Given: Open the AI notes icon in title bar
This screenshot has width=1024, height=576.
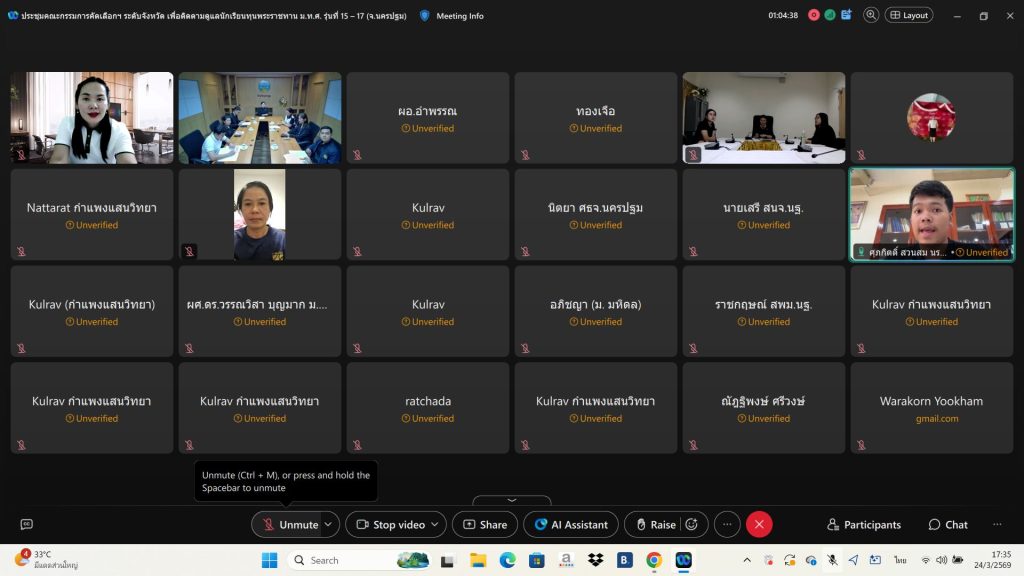Looking at the screenshot, I should click(x=846, y=15).
